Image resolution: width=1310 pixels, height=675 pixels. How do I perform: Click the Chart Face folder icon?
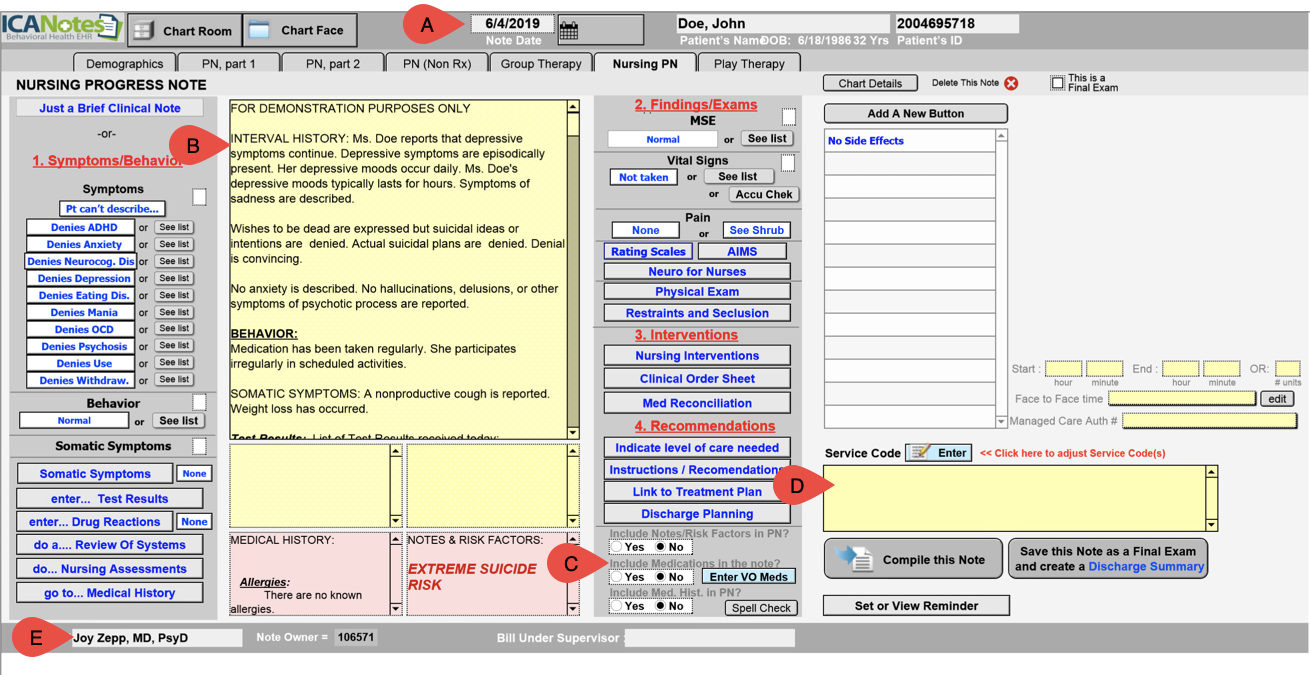(259, 30)
